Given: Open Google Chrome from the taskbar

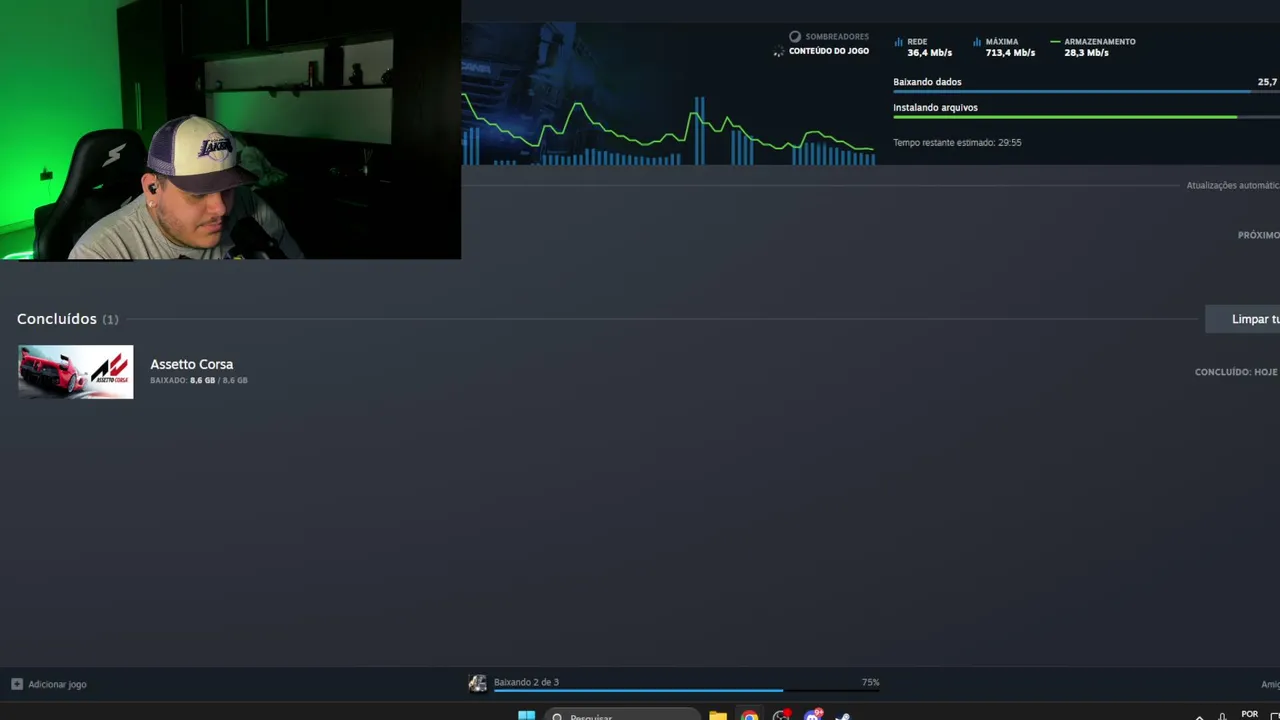Looking at the screenshot, I should click(x=749, y=715).
